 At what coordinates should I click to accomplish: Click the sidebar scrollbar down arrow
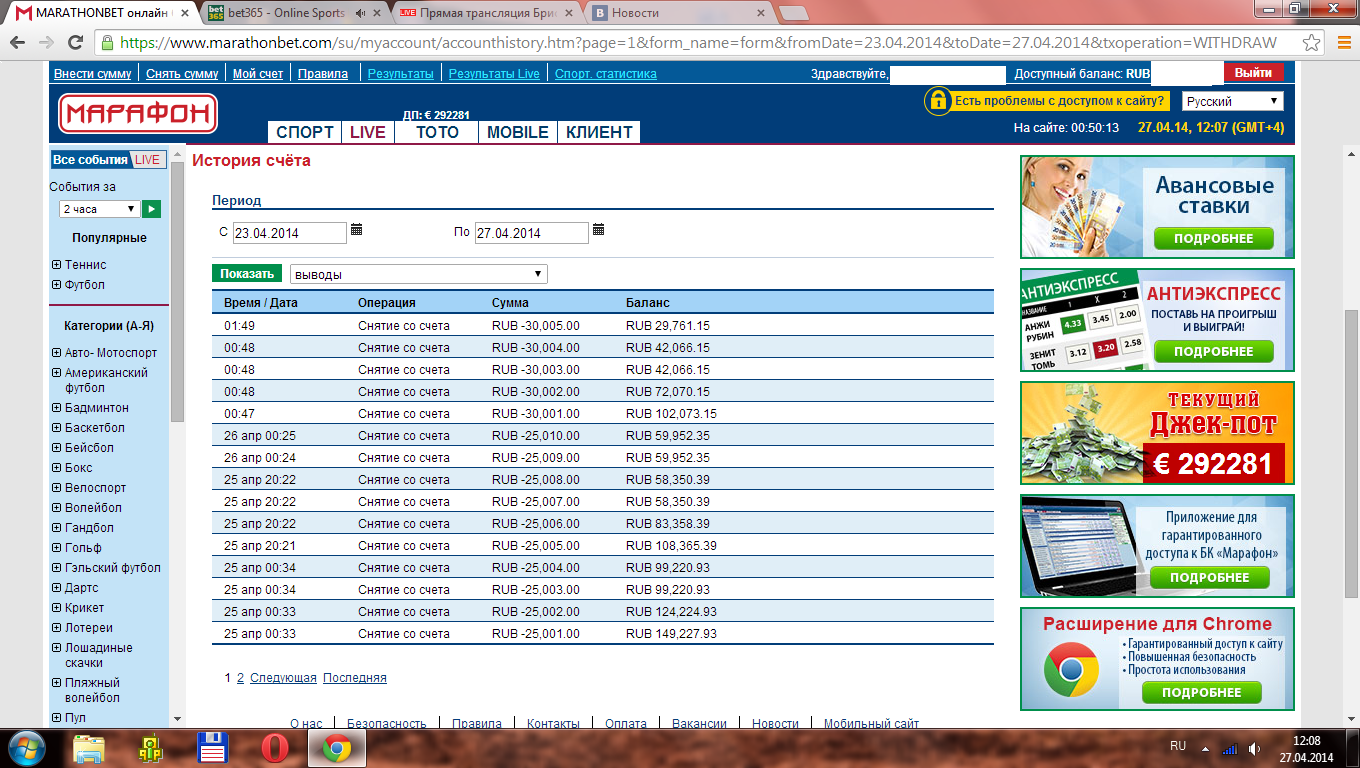coord(177,719)
